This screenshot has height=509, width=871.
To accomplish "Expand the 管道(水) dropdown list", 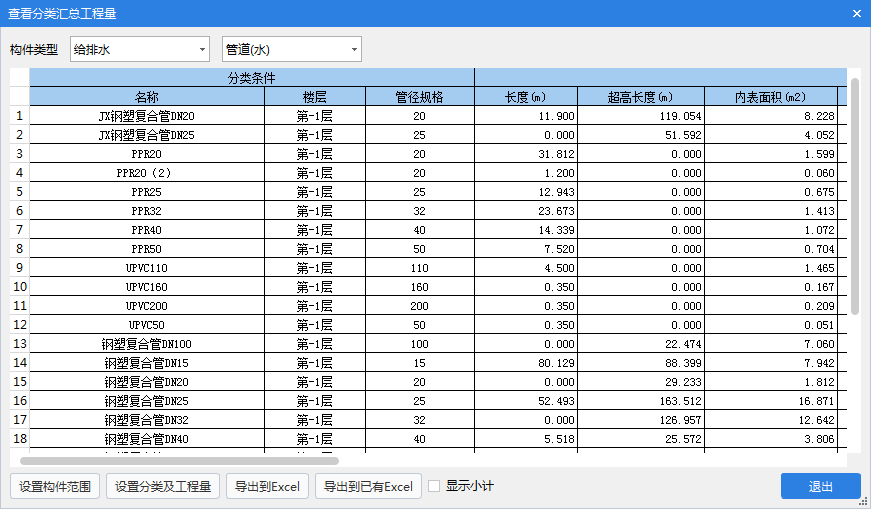I will click(291, 49).
